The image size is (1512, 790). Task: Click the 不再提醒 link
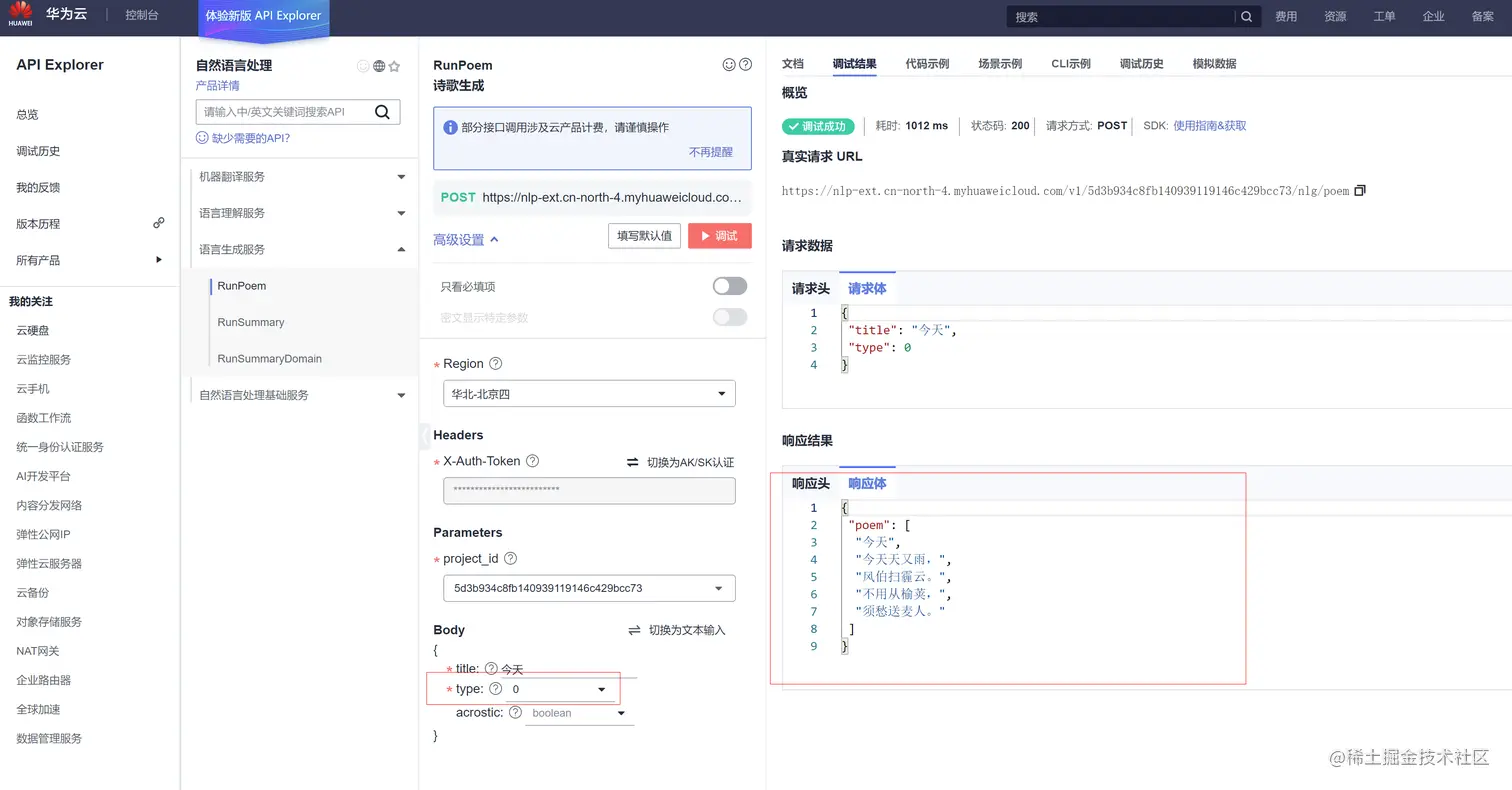710,152
